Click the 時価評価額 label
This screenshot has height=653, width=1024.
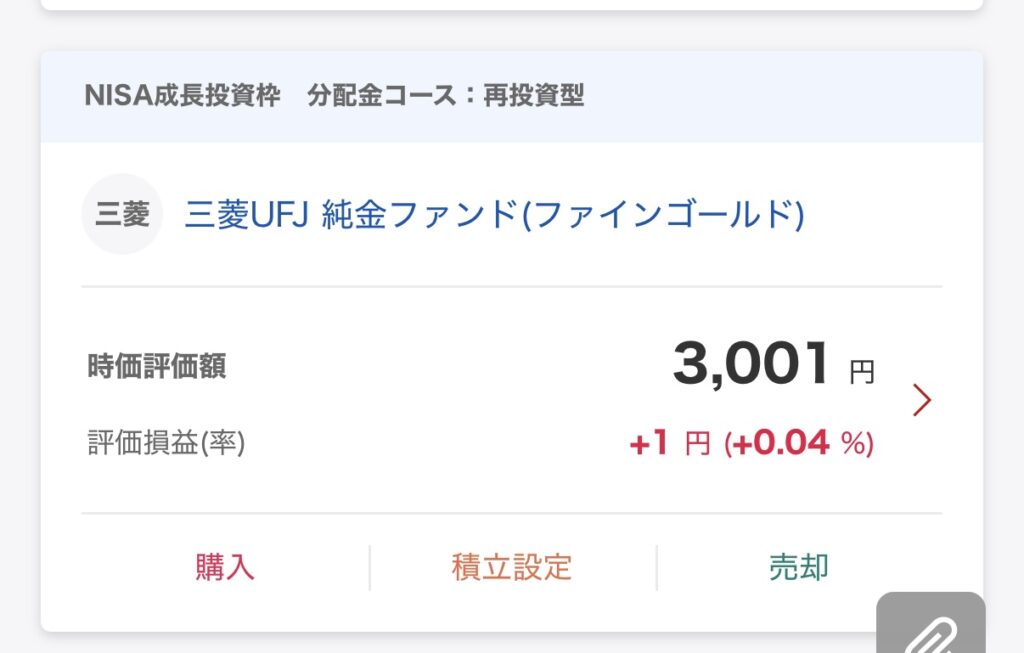(x=157, y=366)
